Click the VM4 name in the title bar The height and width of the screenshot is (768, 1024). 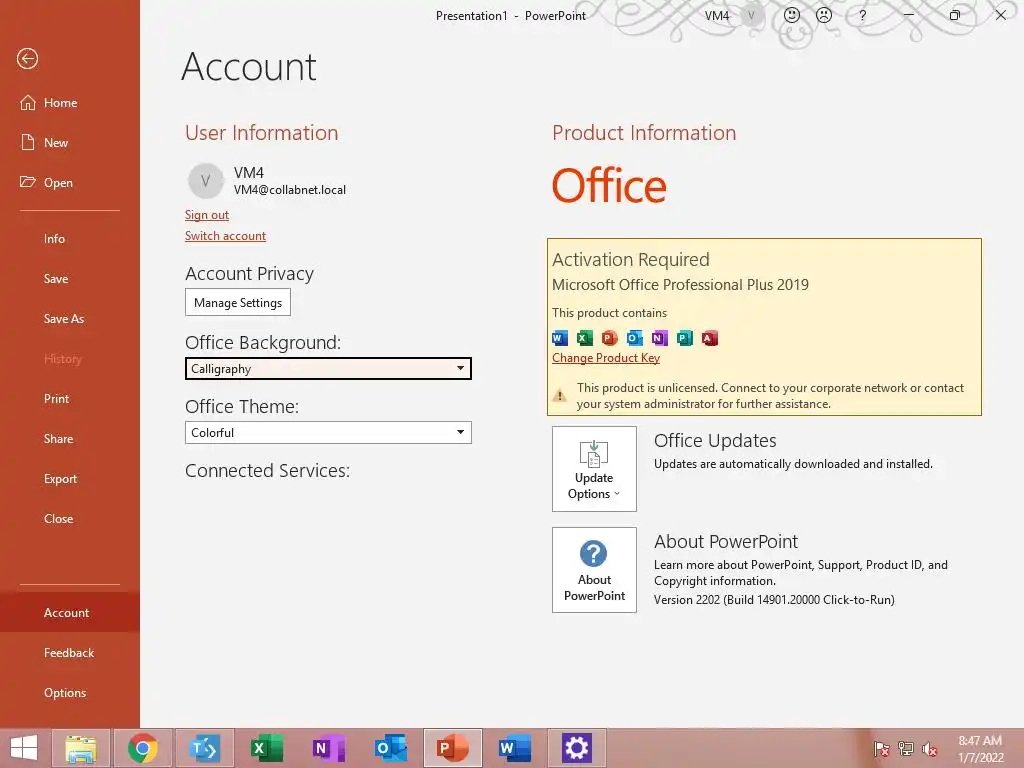pyautogui.click(x=717, y=16)
